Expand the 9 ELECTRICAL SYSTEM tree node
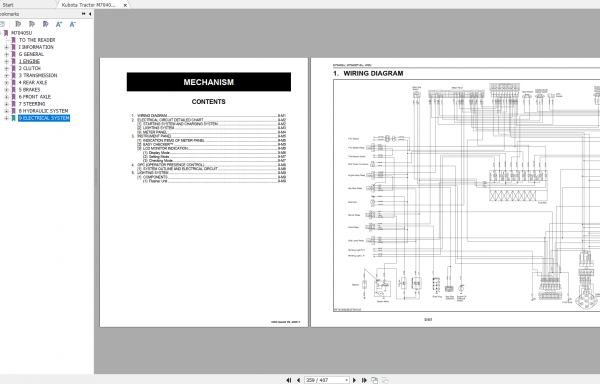 [x=6, y=118]
